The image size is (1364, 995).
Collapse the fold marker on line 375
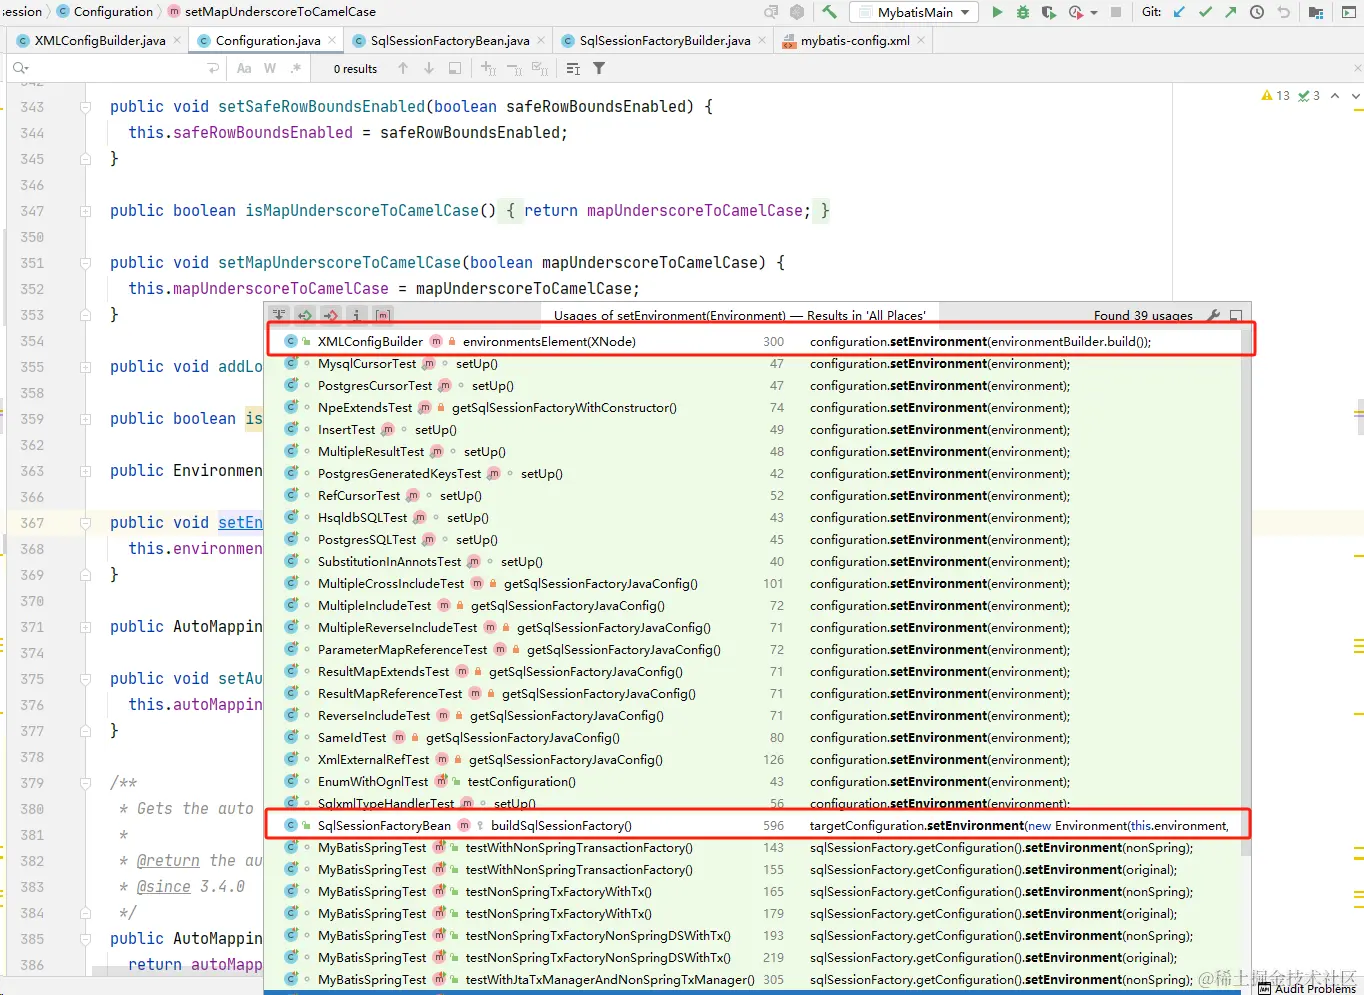point(86,679)
